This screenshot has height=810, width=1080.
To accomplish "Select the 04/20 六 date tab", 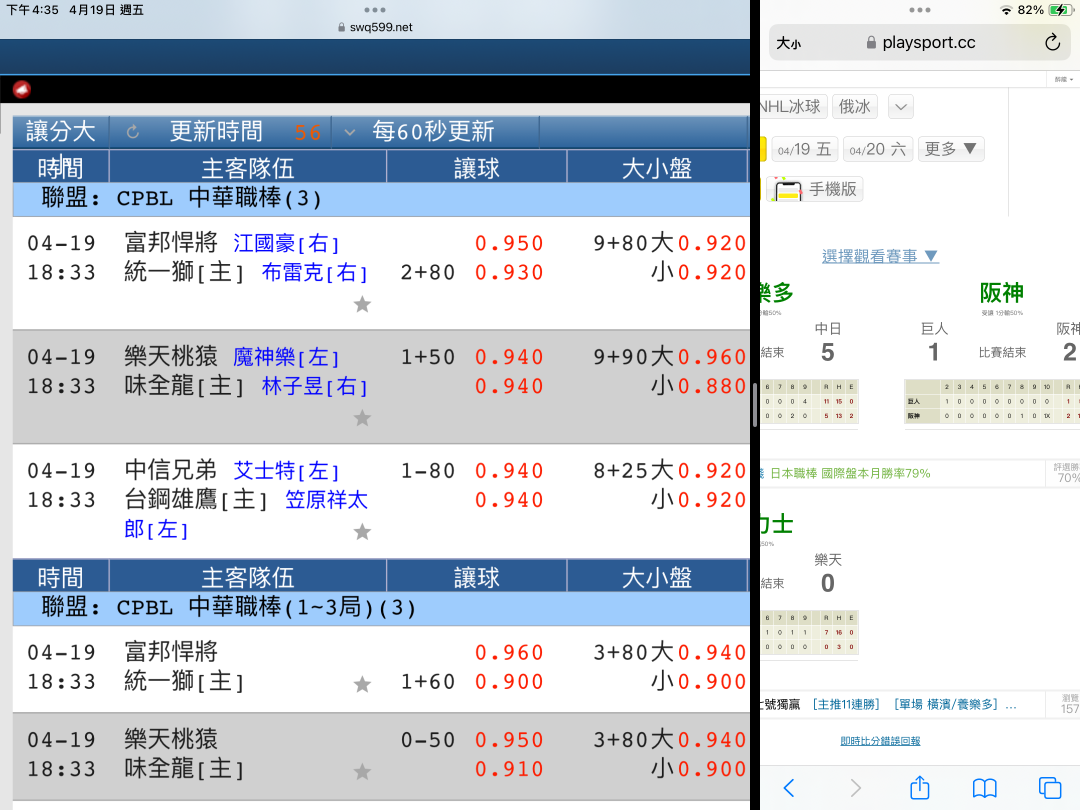I will click(878, 149).
